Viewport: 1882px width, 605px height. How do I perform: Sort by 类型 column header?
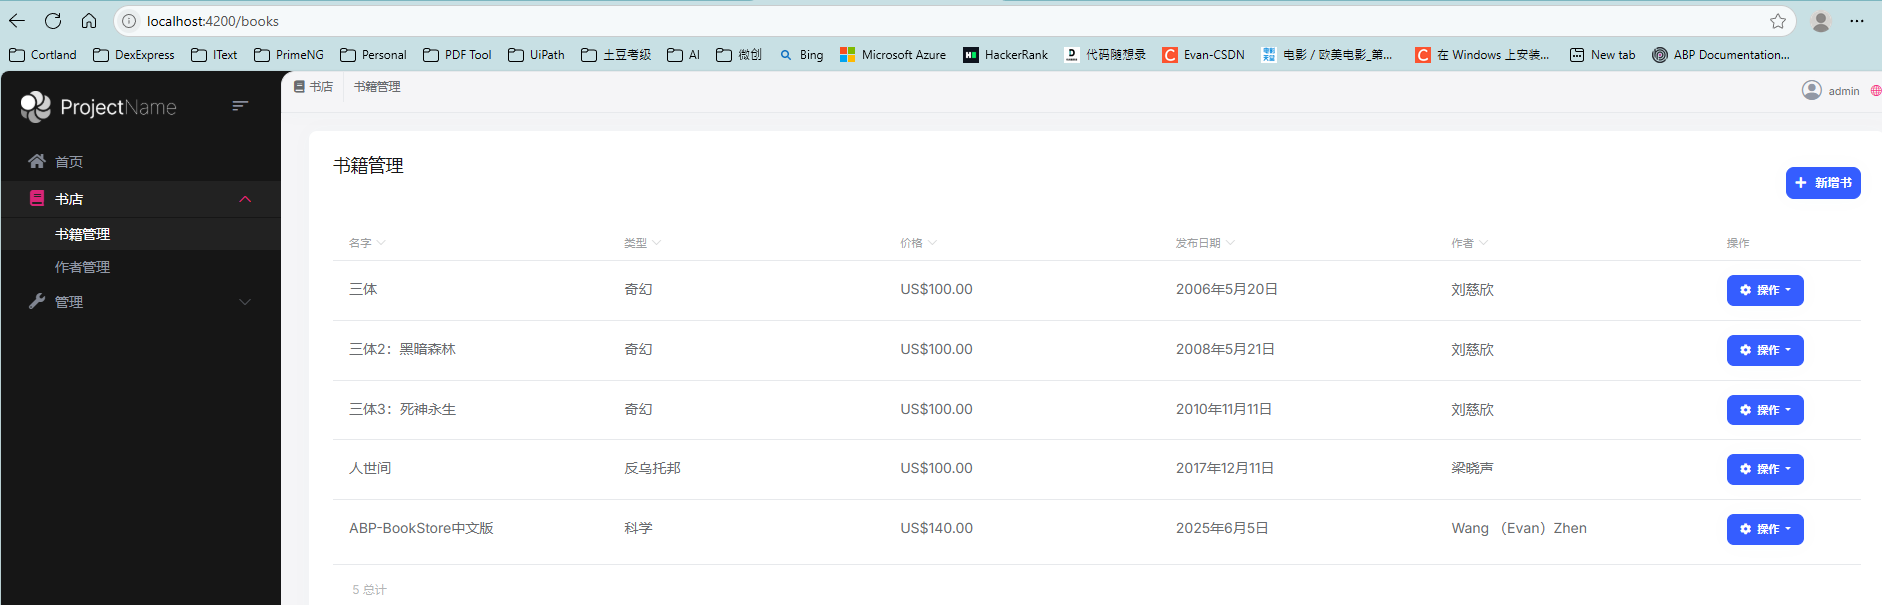(642, 243)
